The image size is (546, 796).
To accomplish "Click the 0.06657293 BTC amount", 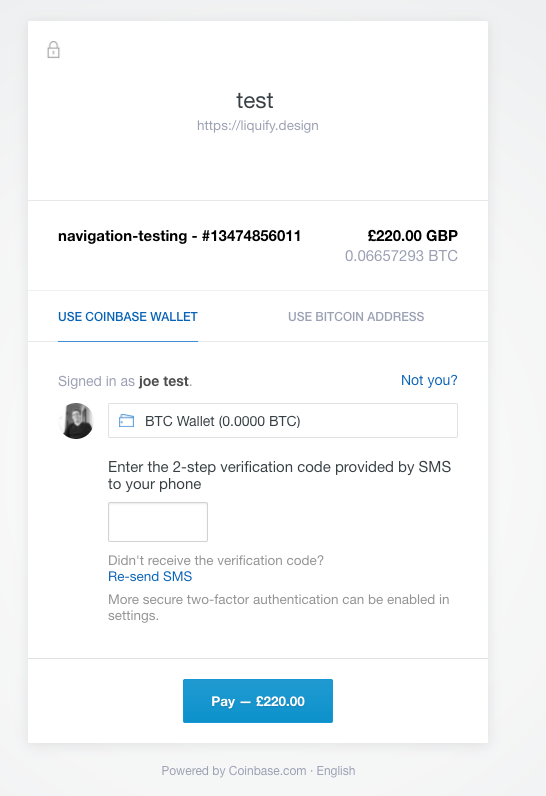I will 401,256.
